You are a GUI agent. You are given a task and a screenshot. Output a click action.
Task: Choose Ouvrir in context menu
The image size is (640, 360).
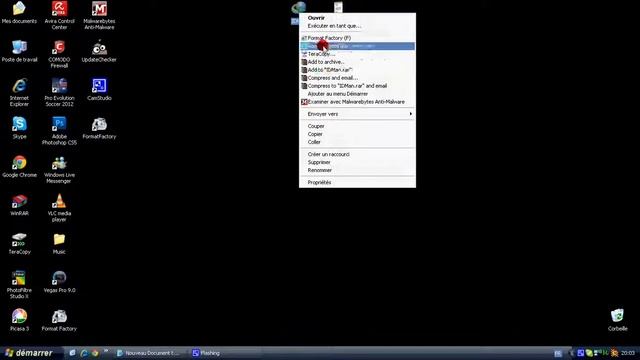[x=357, y=18]
